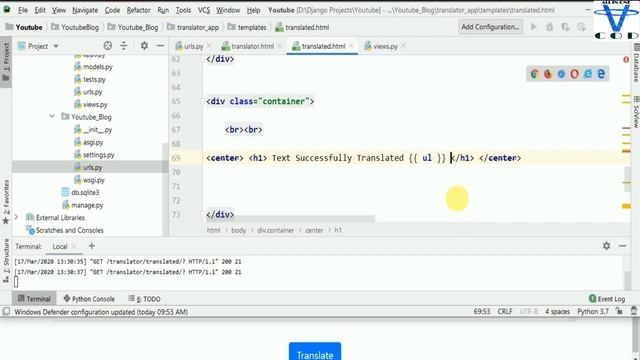Viewport: 640px width, 360px height.
Task: Open the Python Console tab
Action: (x=89, y=299)
